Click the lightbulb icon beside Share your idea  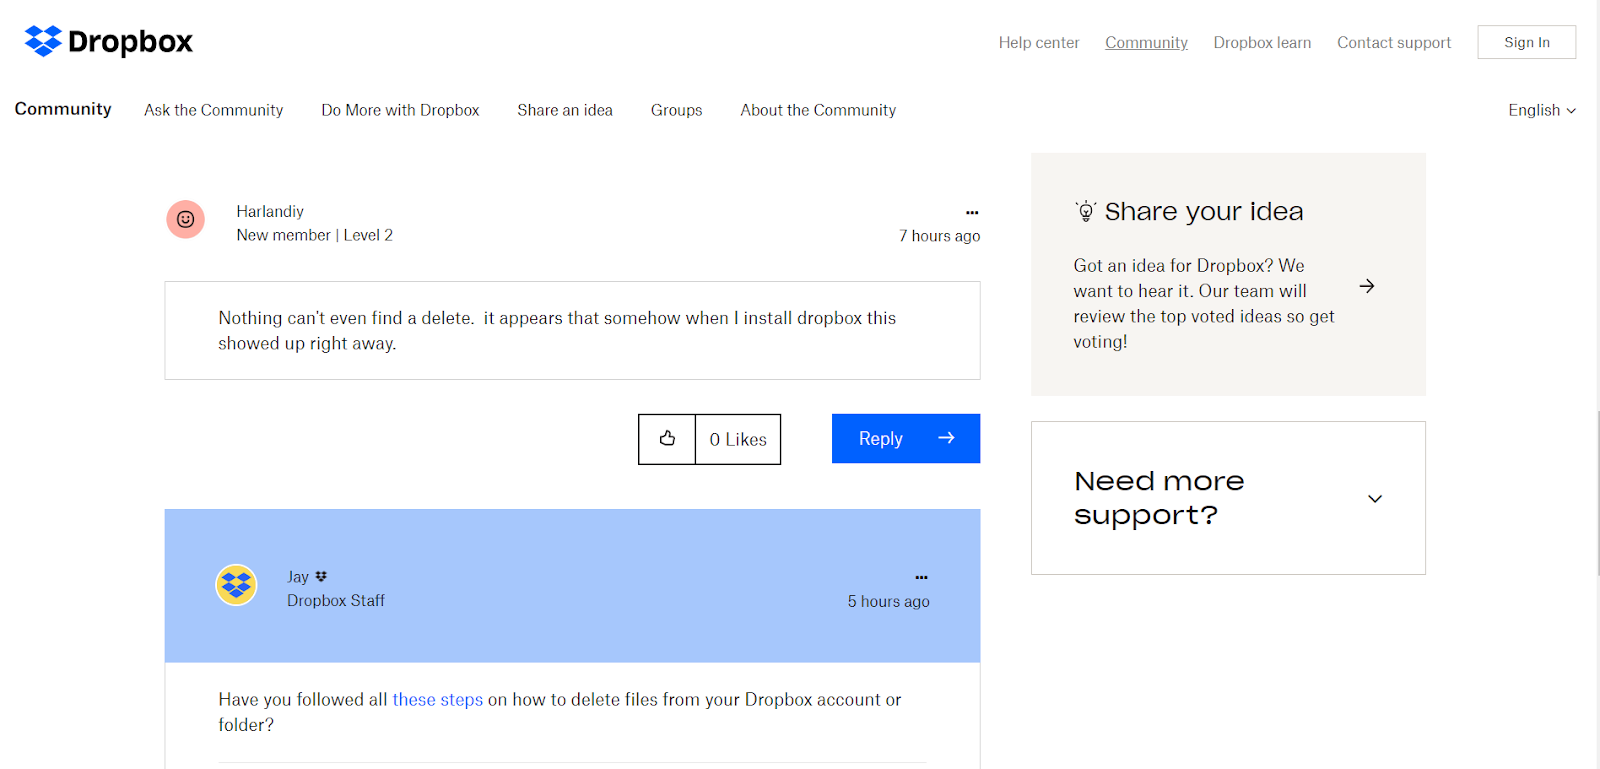pos(1086,211)
